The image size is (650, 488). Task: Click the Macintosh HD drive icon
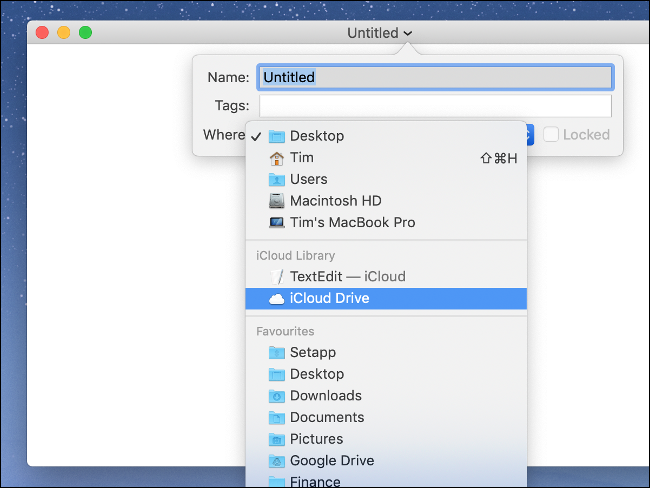[276, 201]
